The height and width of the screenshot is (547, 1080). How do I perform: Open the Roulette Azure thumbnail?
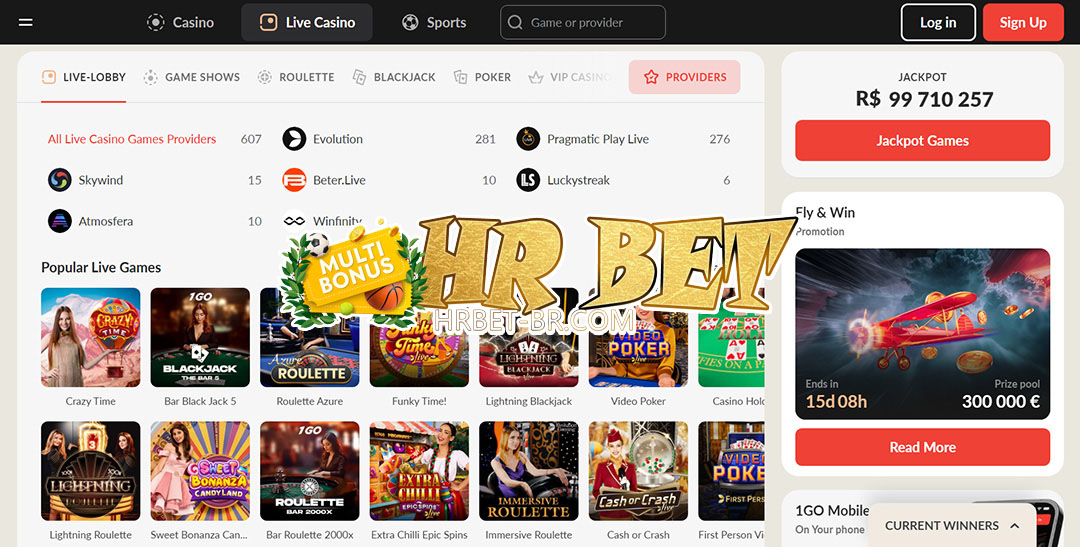pos(310,338)
